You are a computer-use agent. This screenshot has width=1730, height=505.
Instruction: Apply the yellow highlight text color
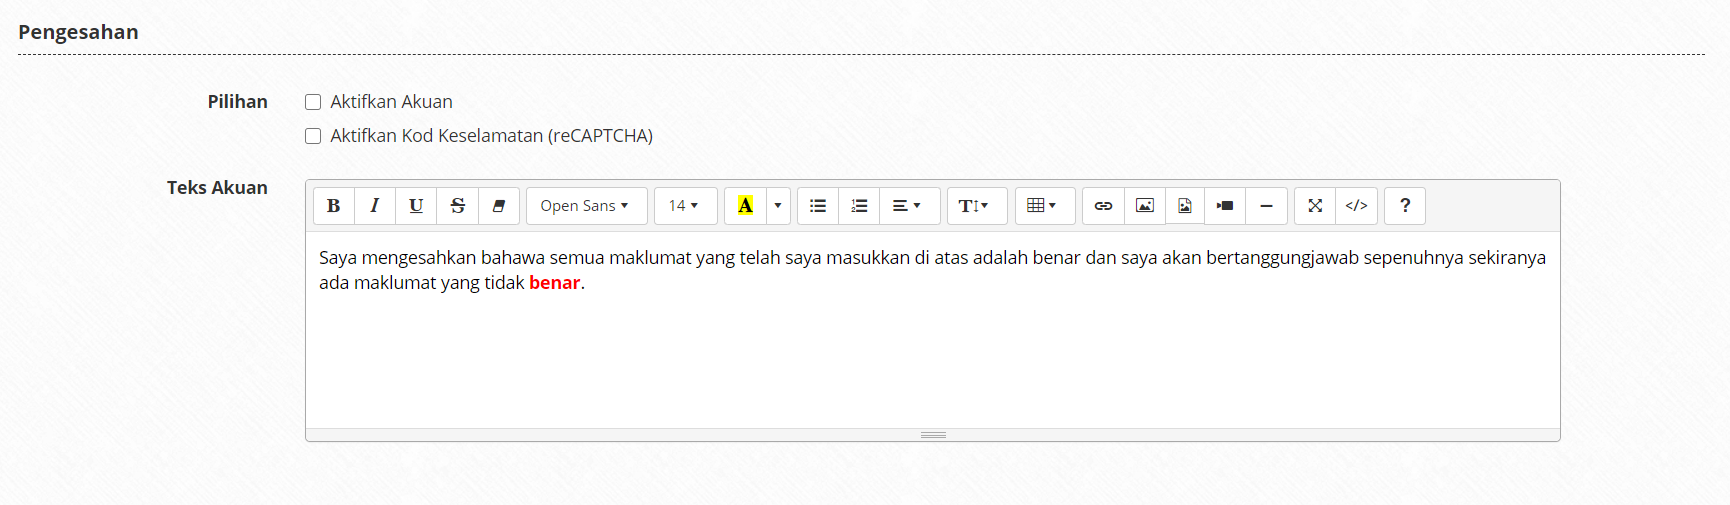click(745, 206)
